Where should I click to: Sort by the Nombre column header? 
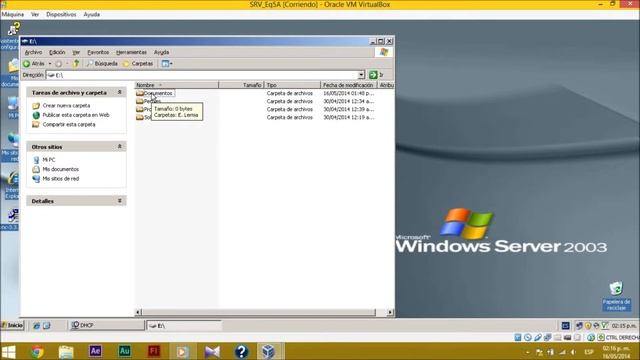pos(176,85)
